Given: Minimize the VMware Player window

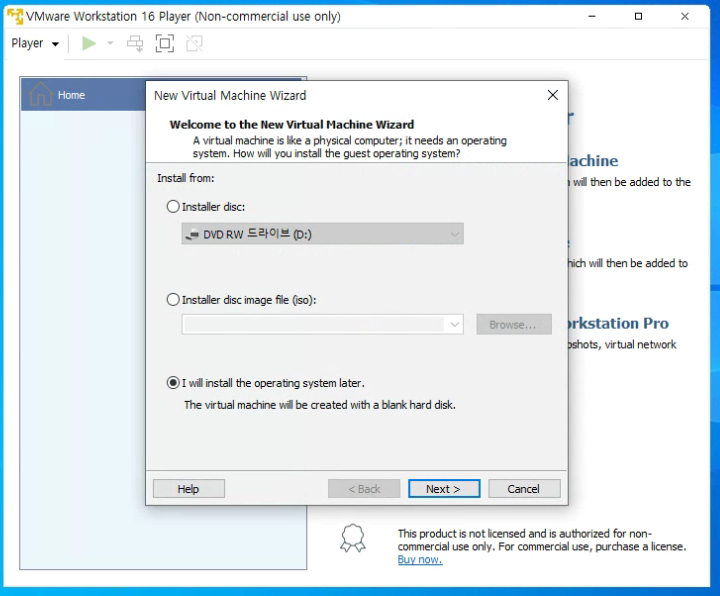Looking at the screenshot, I should [592, 16].
